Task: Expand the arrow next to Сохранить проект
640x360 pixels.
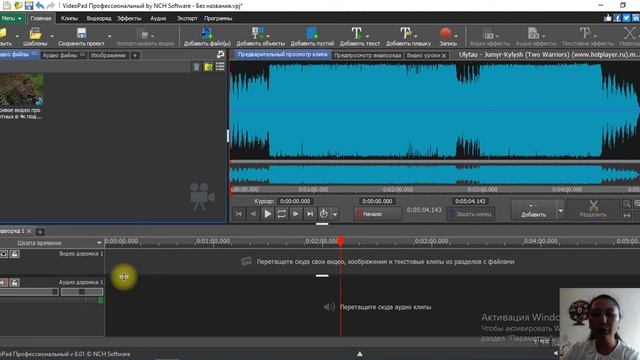Action: 109,36
